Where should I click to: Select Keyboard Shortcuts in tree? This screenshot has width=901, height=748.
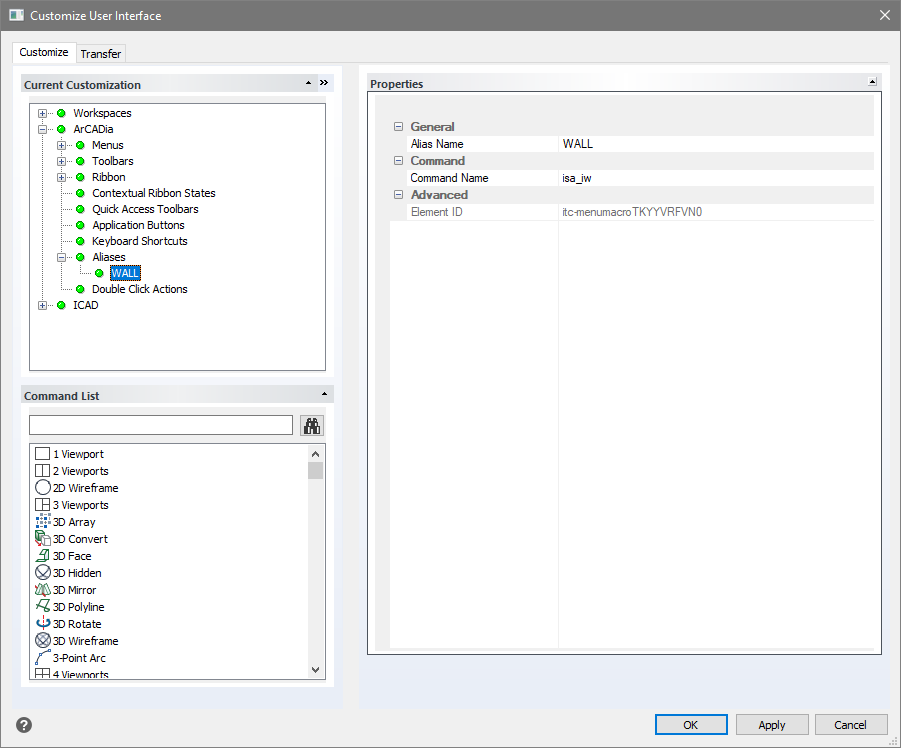(140, 241)
